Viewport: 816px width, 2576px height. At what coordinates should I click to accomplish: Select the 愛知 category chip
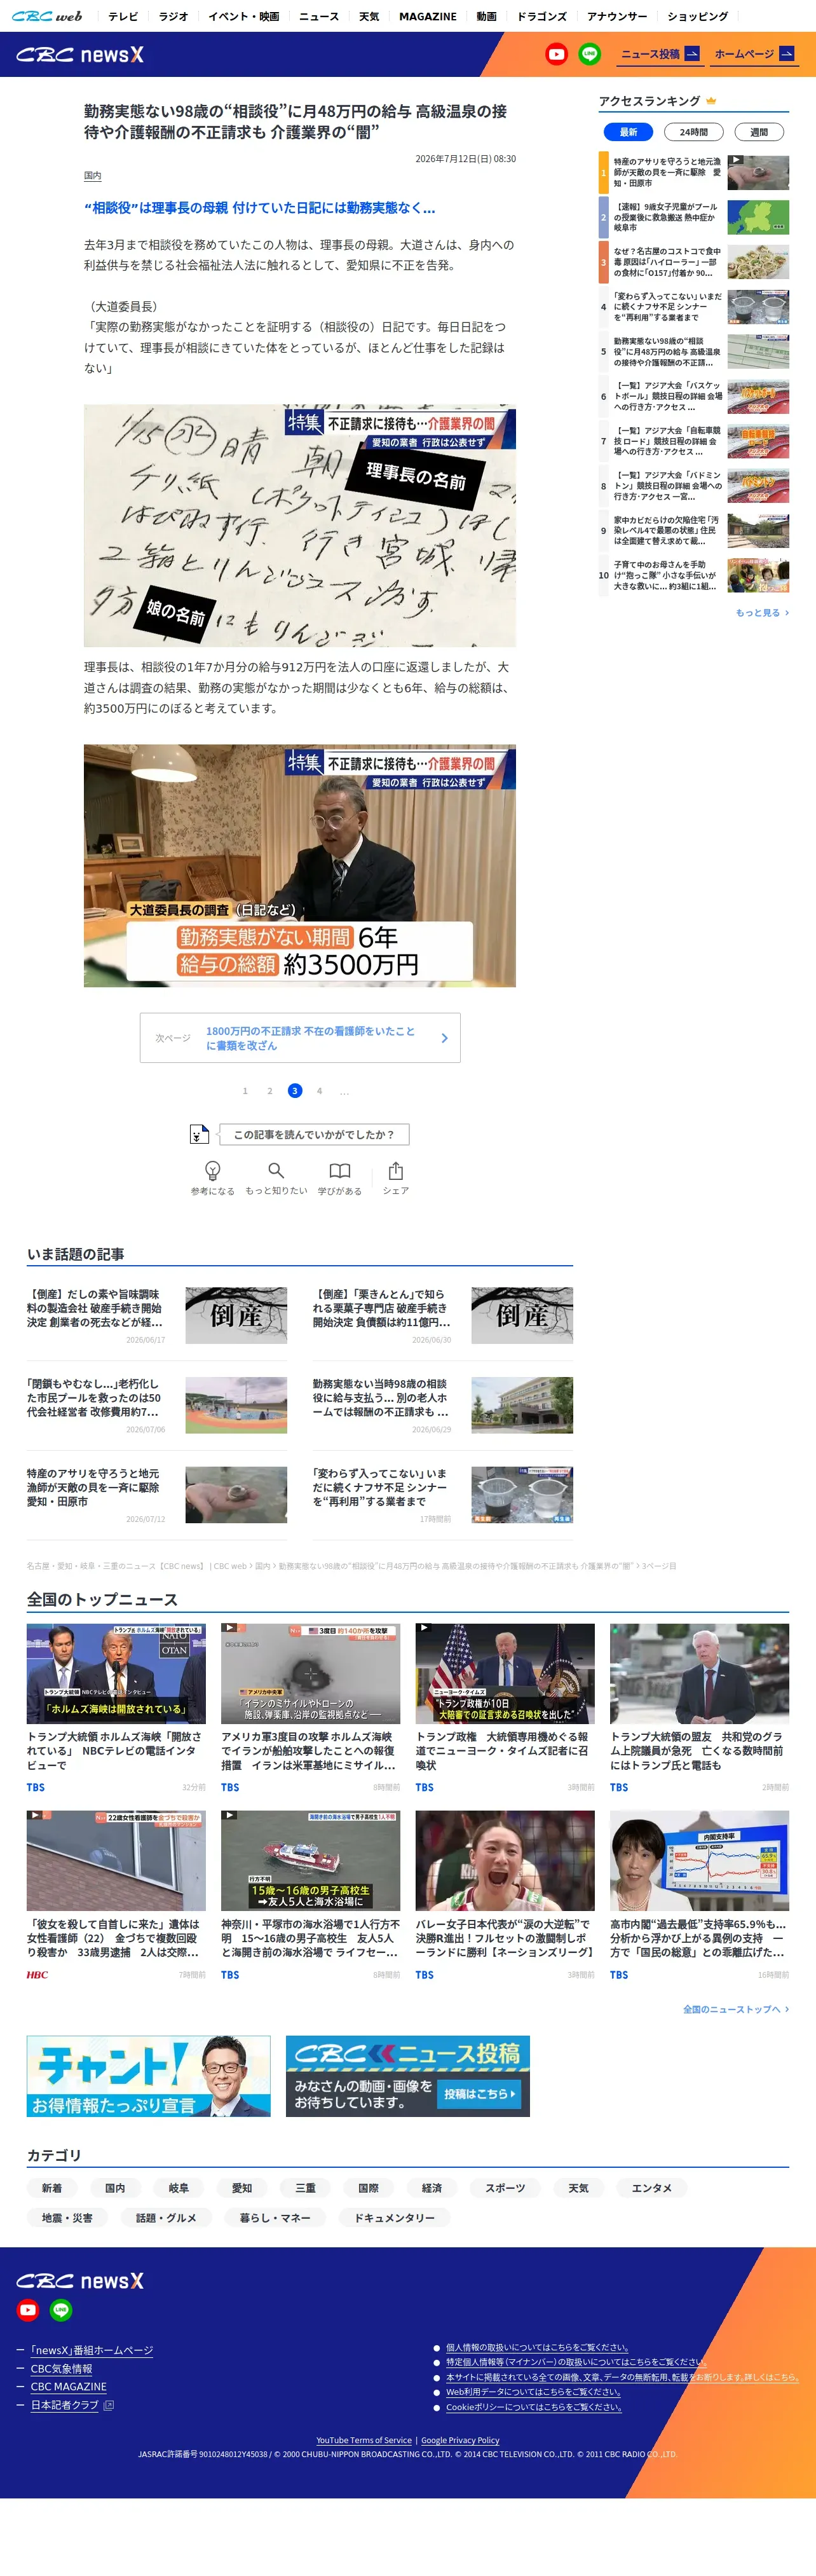pos(242,2188)
